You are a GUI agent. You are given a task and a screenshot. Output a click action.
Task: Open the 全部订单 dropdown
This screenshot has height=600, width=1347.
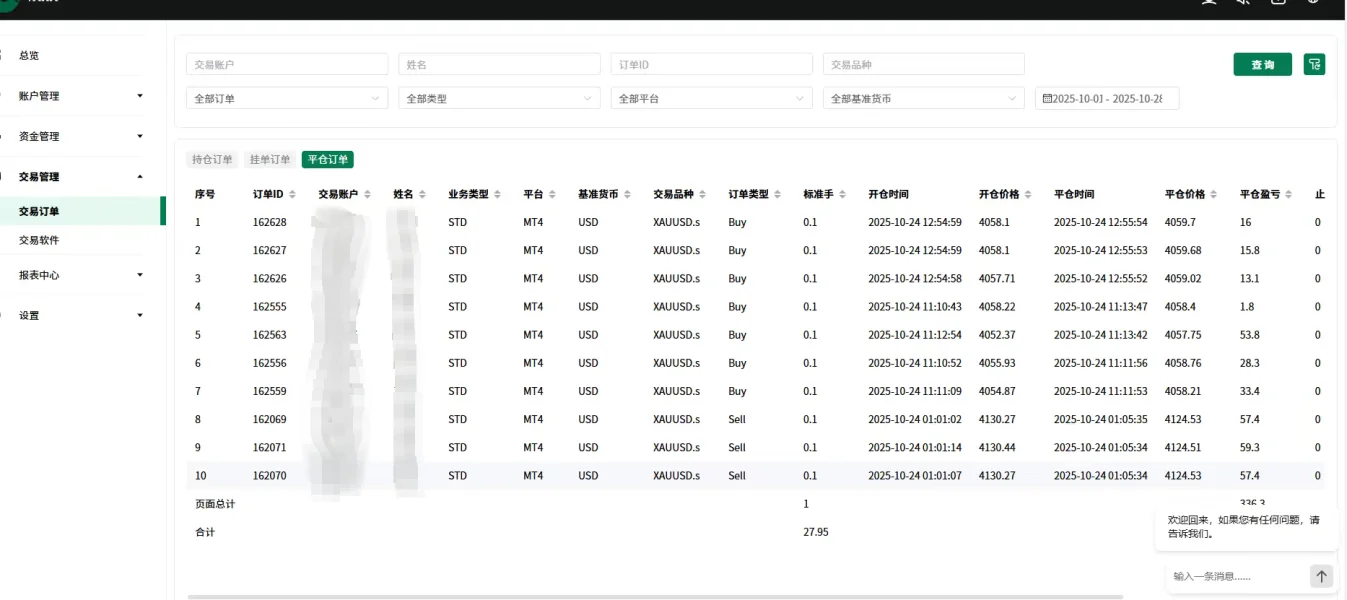pyautogui.click(x=287, y=99)
